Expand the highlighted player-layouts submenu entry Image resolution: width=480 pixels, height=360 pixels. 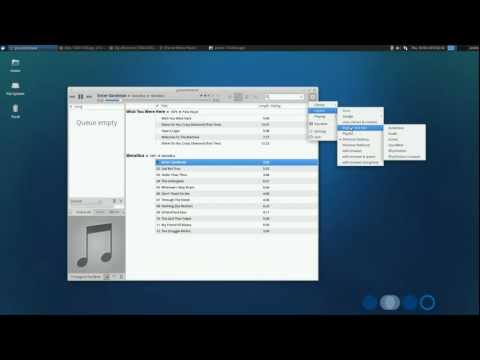[x=360, y=128]
